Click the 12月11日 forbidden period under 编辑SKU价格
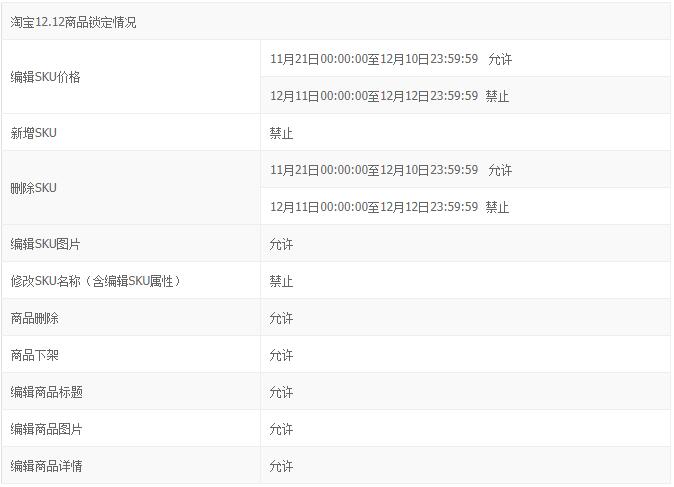 pyautogui.click(x=389, y=96)
